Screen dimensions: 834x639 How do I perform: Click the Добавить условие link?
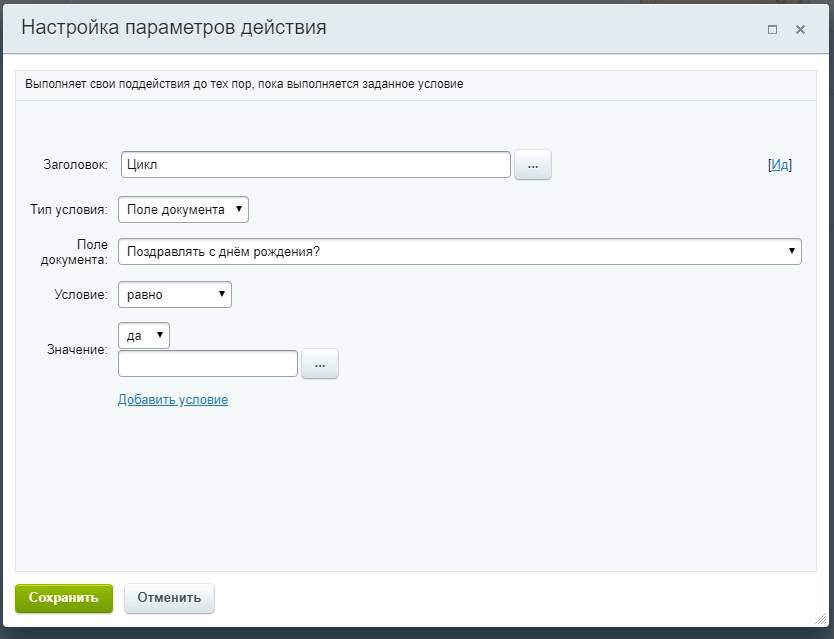pos(173,400)
